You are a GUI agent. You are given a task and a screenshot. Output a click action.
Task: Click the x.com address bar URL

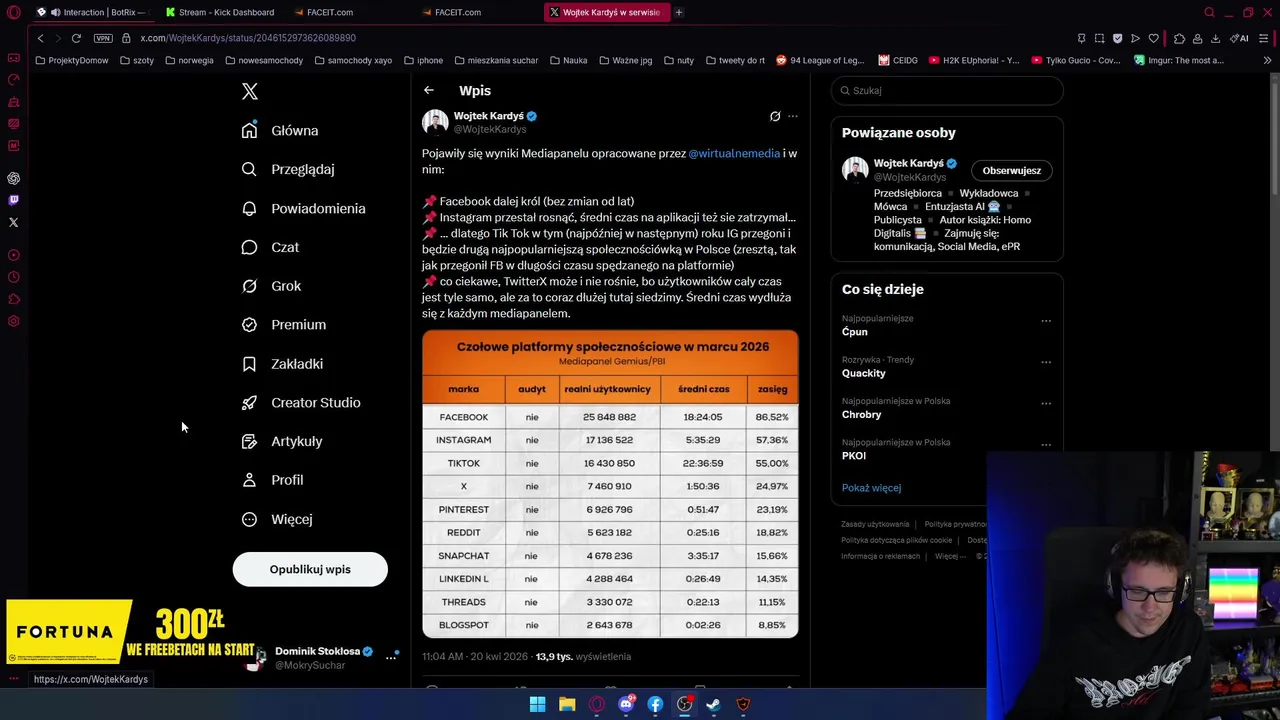coord(248,38)
